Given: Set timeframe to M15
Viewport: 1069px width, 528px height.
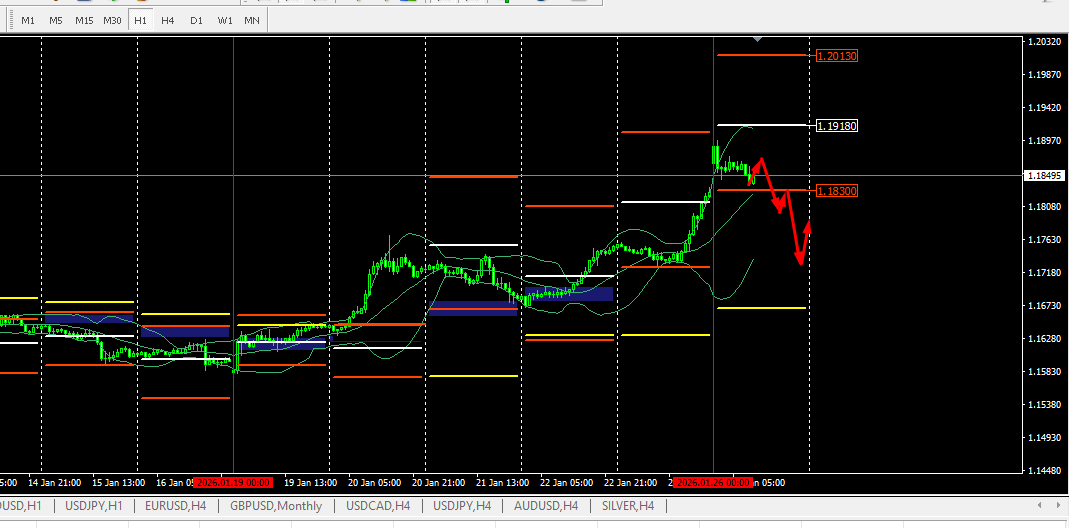Looking at the screenshot, I should (84, 20).
